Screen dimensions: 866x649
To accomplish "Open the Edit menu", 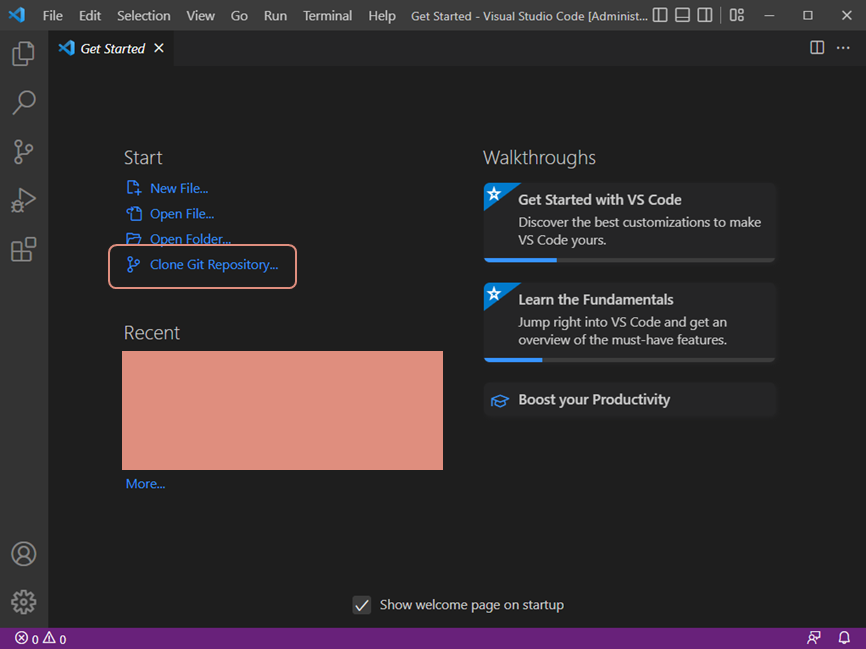I will click(x=89, y=15).
